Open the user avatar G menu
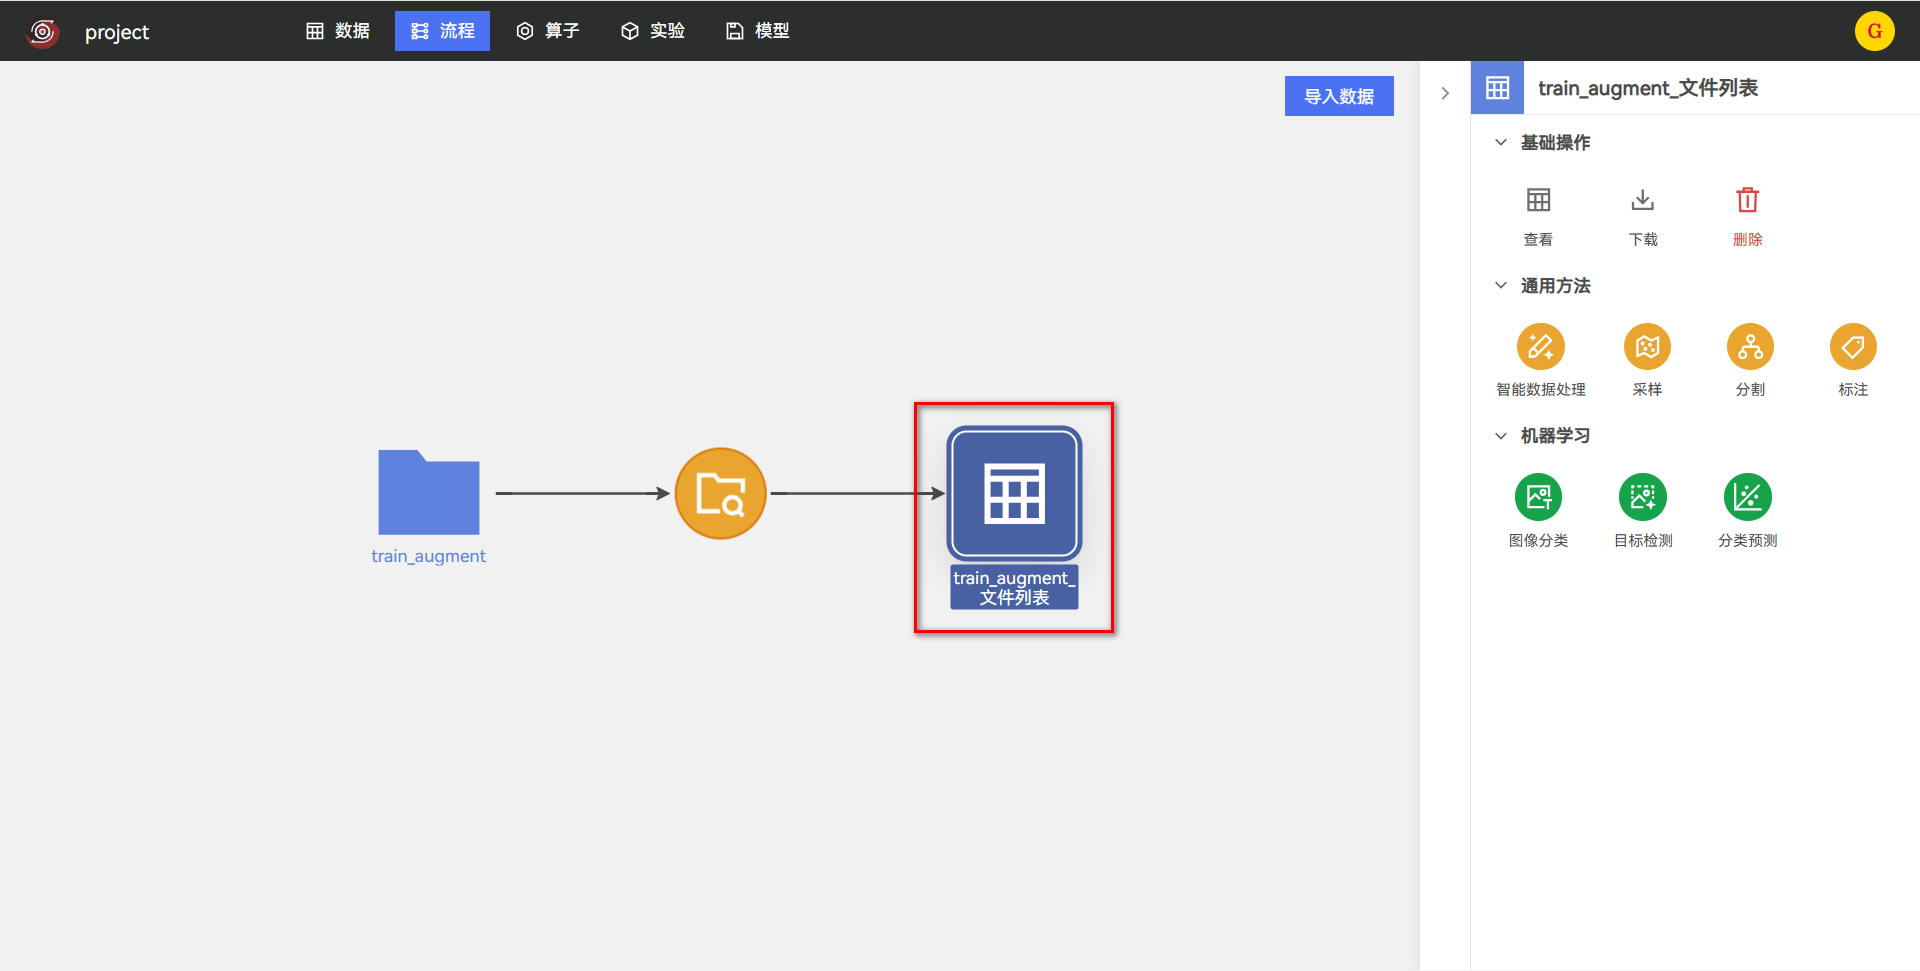1920x971 pixels. tap(1875, 31)
